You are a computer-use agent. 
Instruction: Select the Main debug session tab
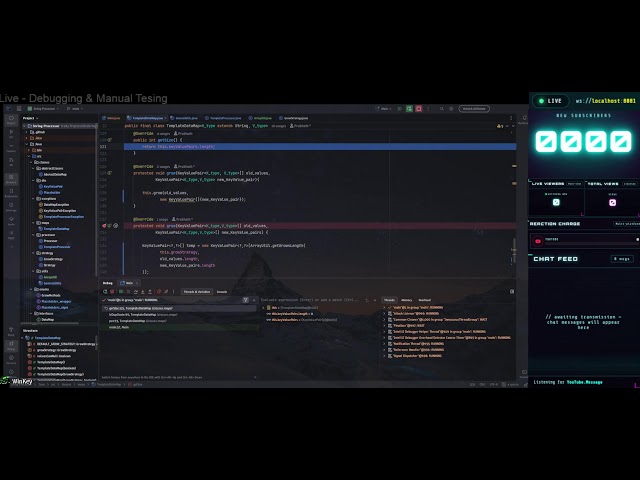[127, 283]
